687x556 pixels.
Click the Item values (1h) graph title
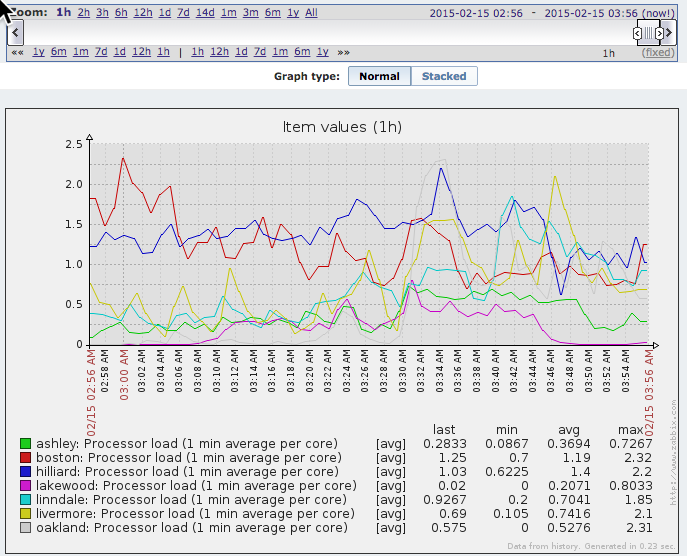[342, 127]
